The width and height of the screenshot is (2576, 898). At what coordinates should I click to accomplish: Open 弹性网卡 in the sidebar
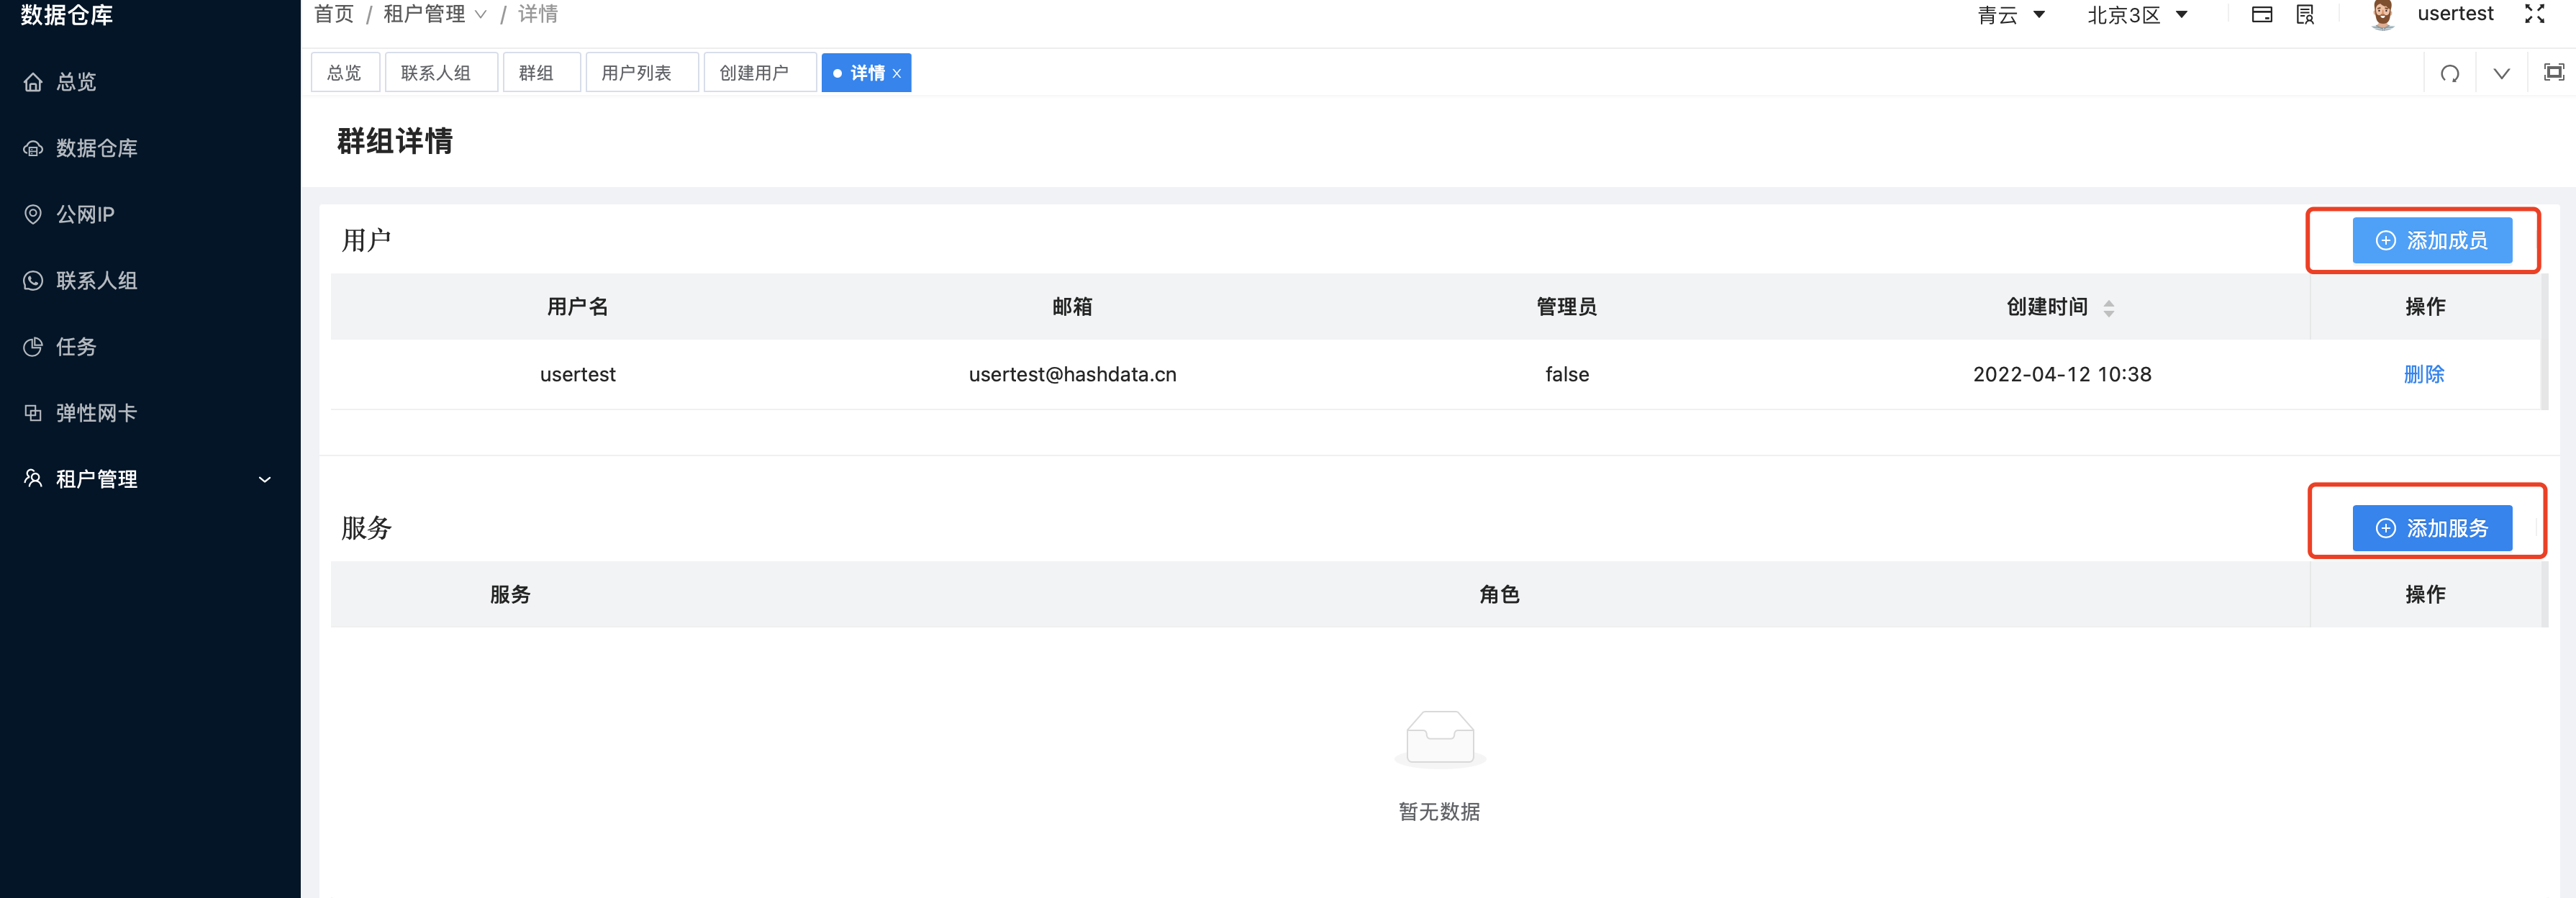coord(95,413)
